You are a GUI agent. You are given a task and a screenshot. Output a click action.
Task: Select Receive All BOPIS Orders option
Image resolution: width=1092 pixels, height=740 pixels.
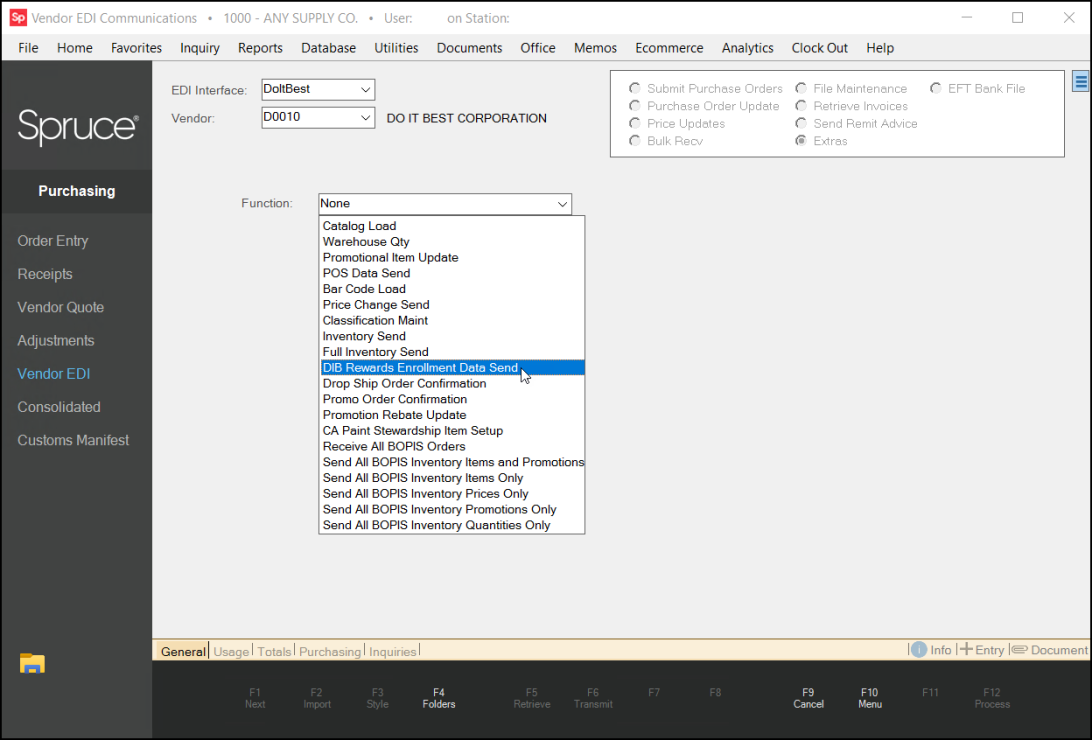coord(394,446)
